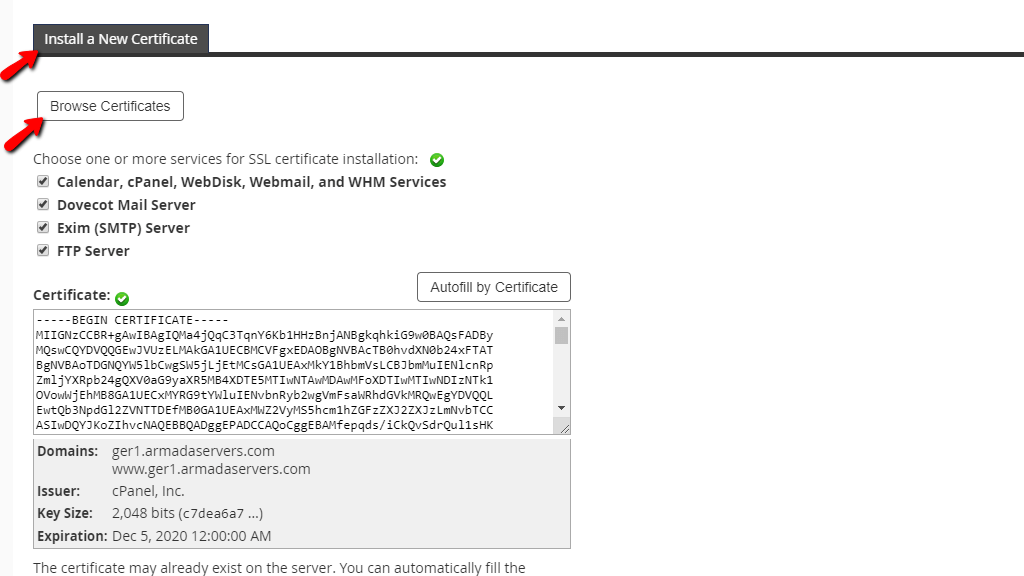
Task: Select the domain ger1.armadaservers.com text
Action: [193, 451]
